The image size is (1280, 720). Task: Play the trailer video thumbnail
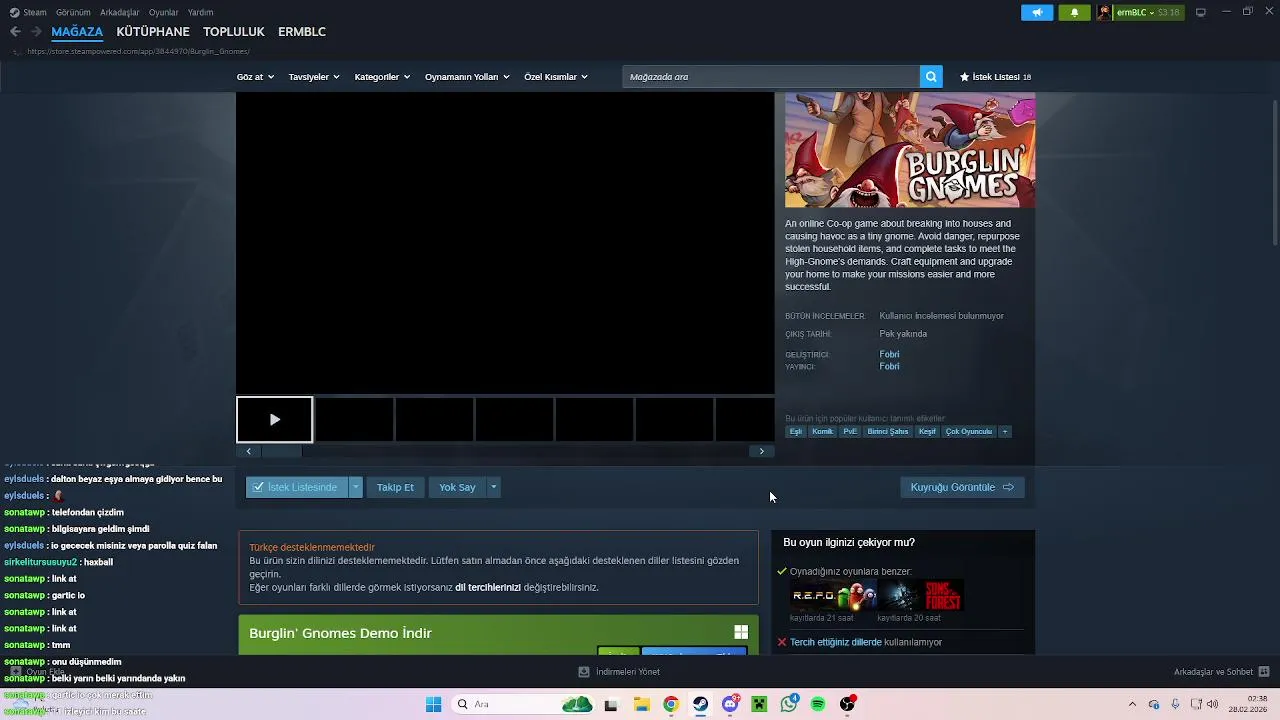pyautogui.click(x=274, y=420)
